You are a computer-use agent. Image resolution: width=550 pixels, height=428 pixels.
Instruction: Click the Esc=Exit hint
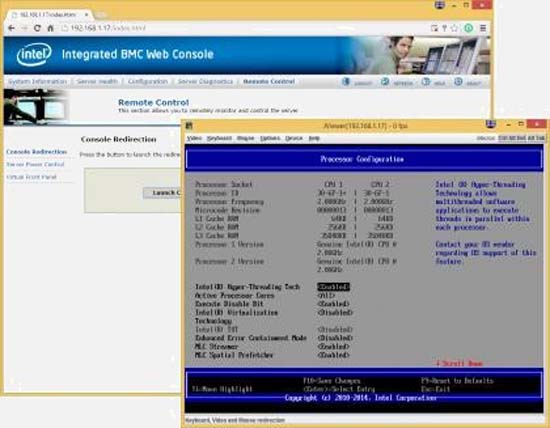tap(435, 389)
